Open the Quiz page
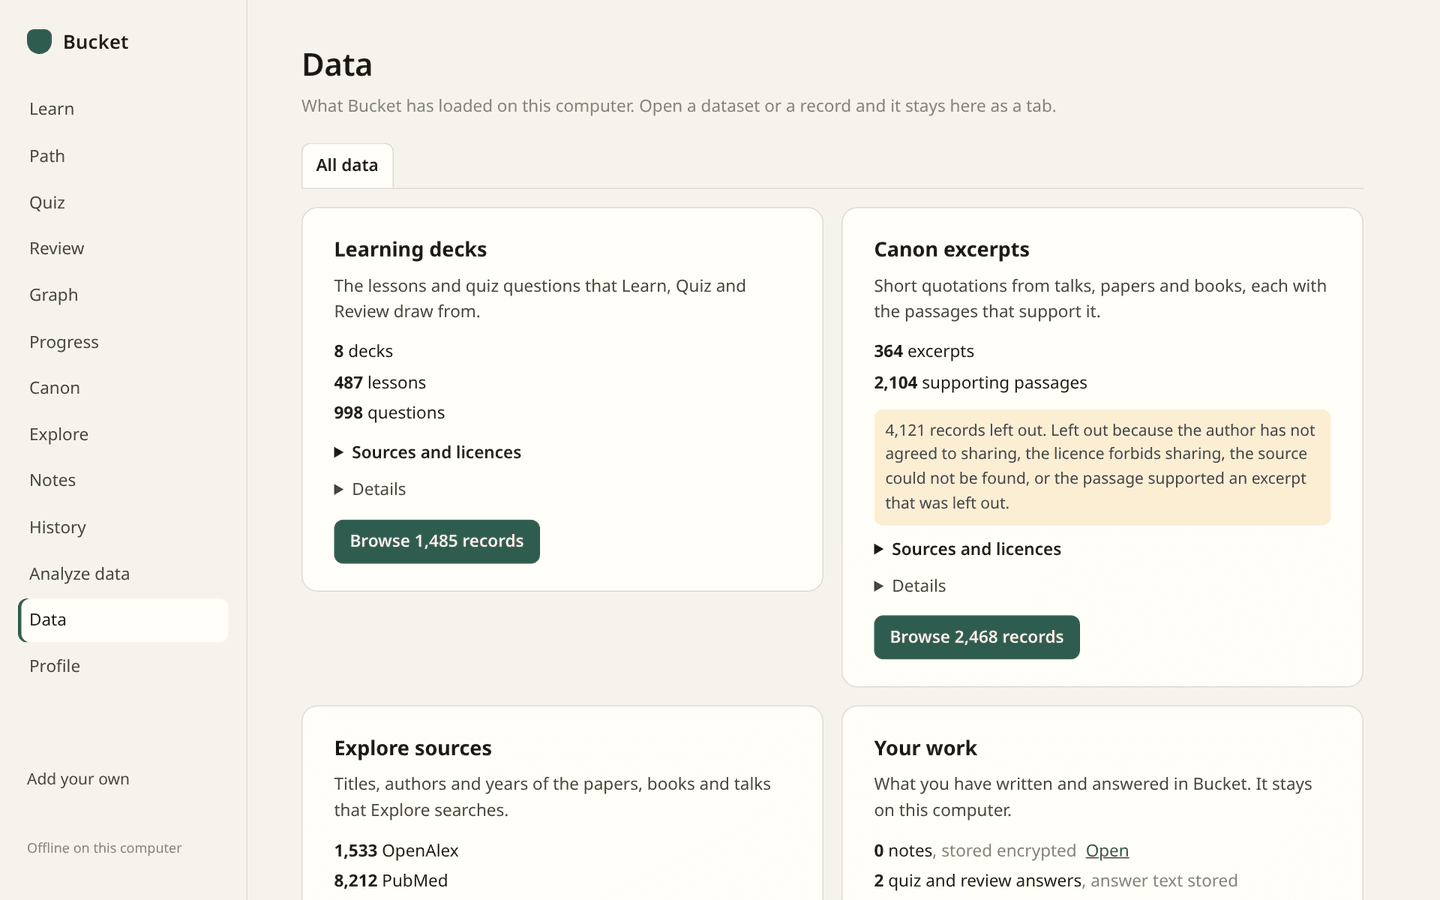1440x900 pixels. [123, 202]
